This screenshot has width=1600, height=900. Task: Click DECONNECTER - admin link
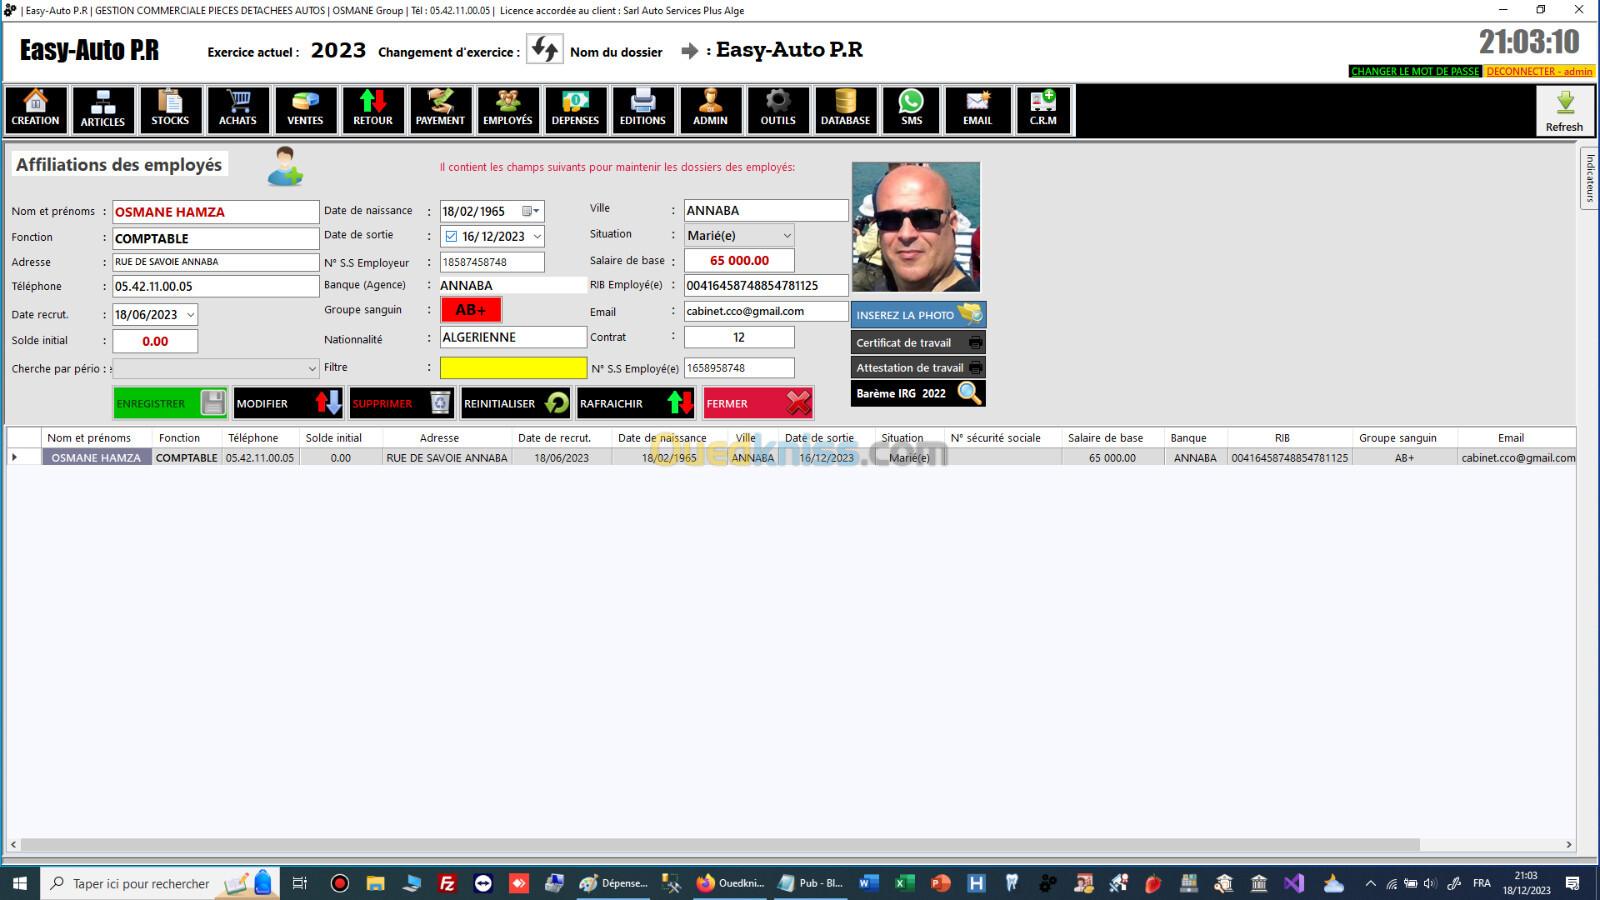pos(1538,72)
